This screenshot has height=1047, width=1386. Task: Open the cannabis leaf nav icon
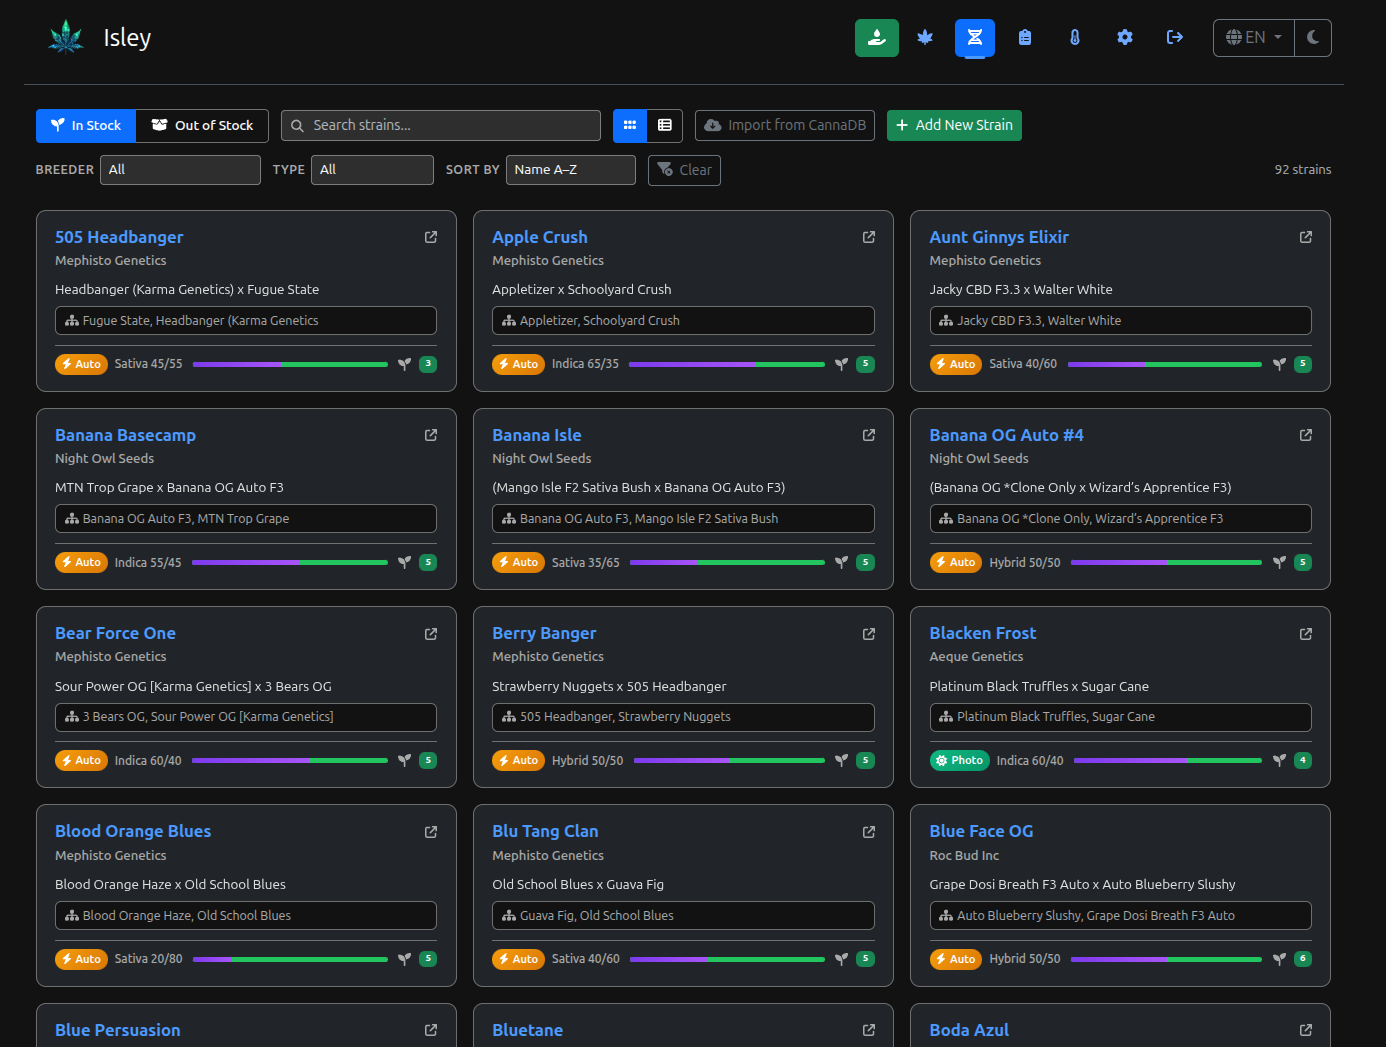click(x=925, y=38)
